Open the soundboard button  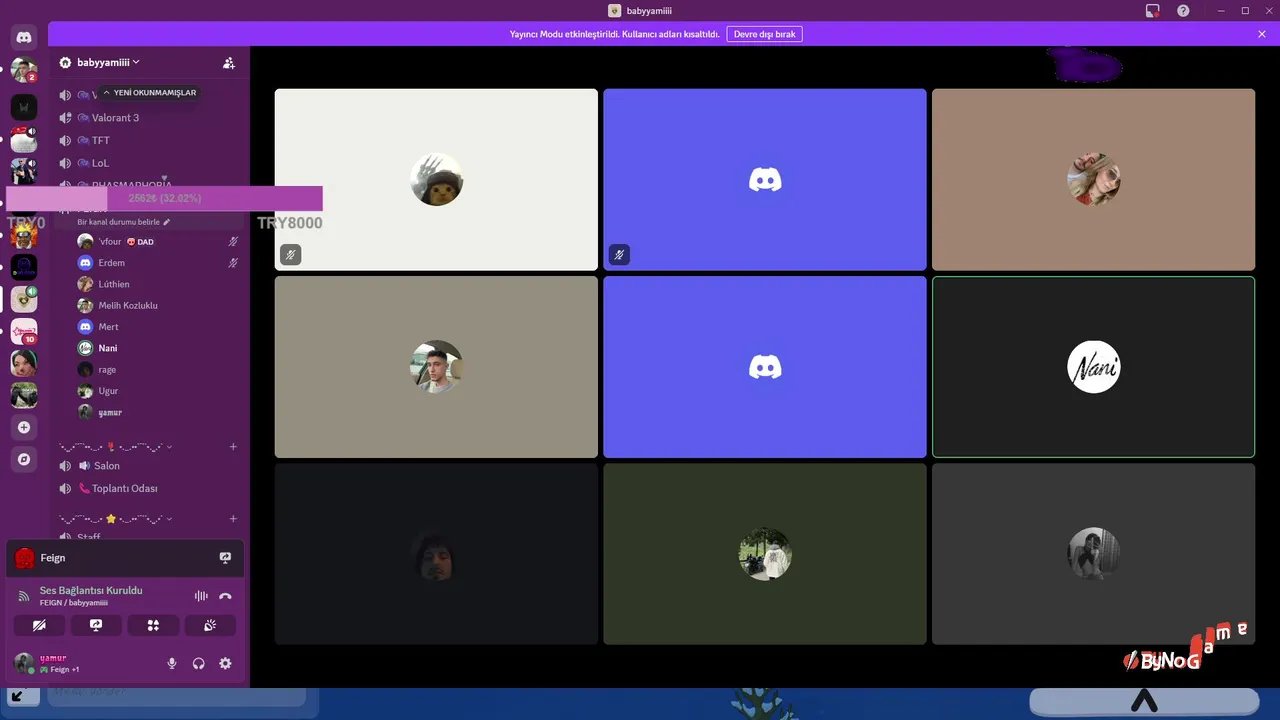click(x=210, y=625)
